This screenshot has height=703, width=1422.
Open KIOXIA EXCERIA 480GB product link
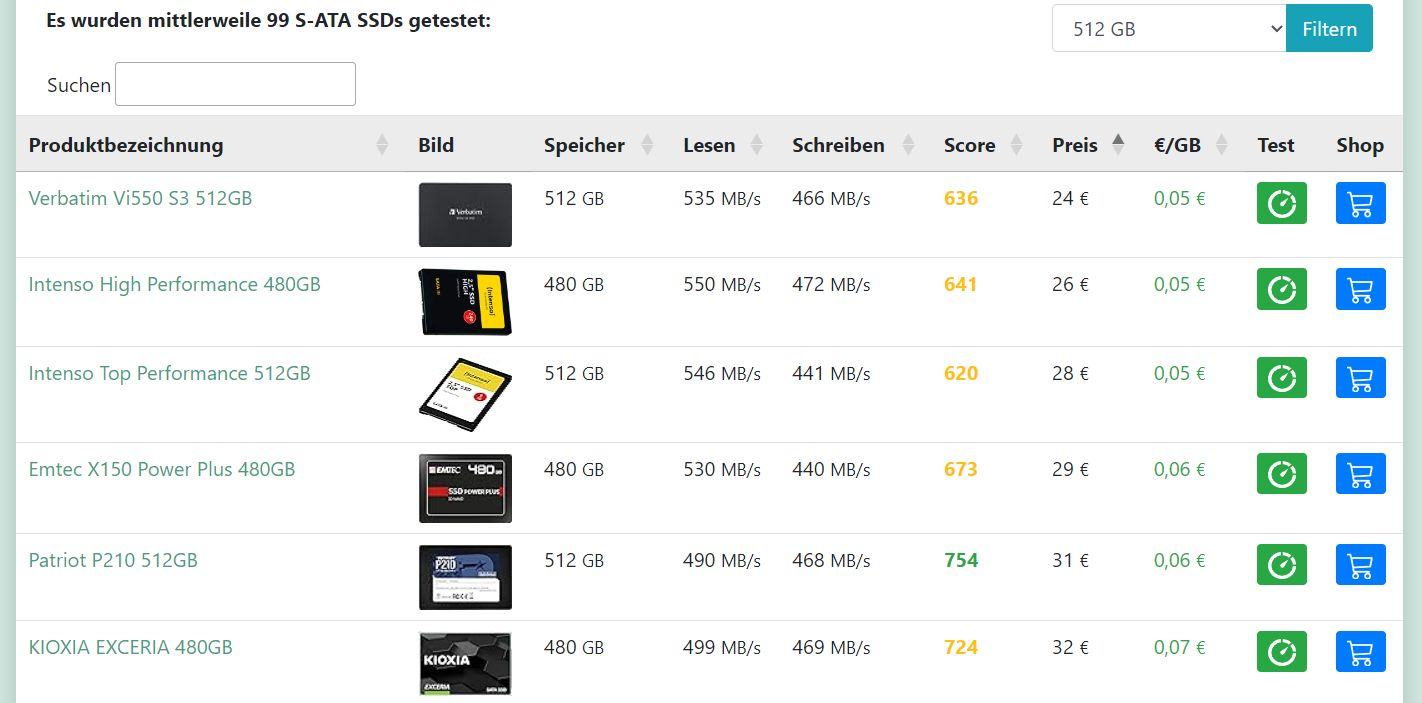click(130, 647)
